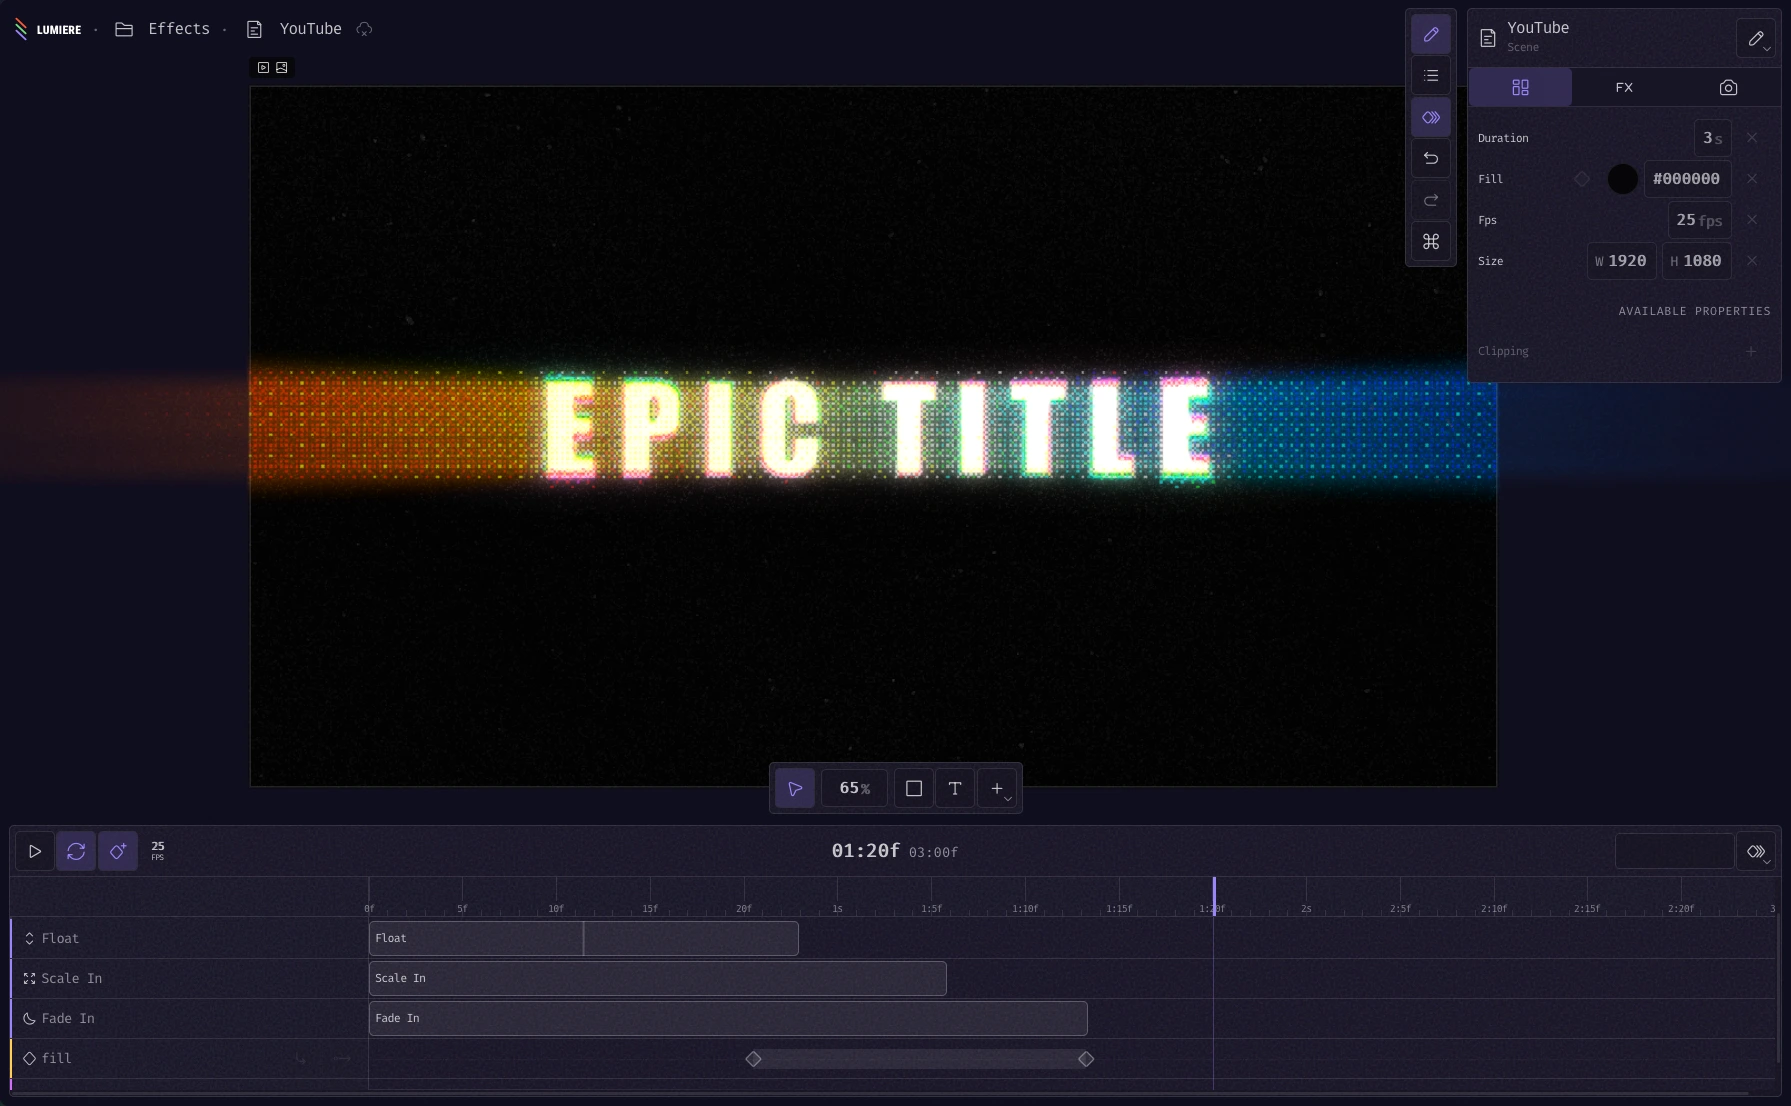Toggle the add-keyframe diamond in the timeline controls
The width and height of the screenshot is (1791, 1106).
click(118, 851)
